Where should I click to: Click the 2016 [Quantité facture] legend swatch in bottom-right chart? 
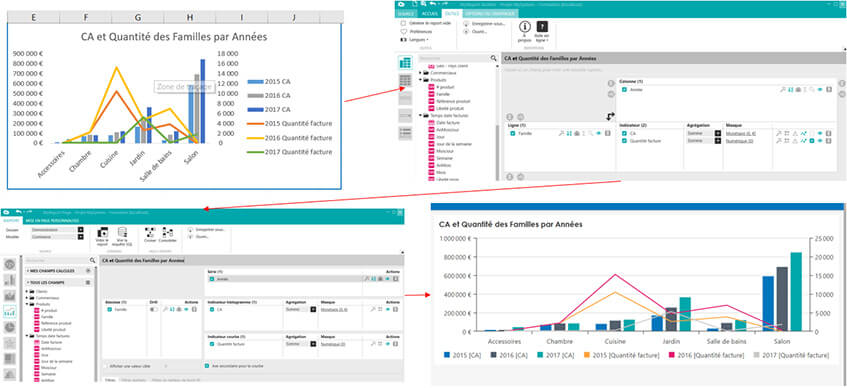(673, 355)
